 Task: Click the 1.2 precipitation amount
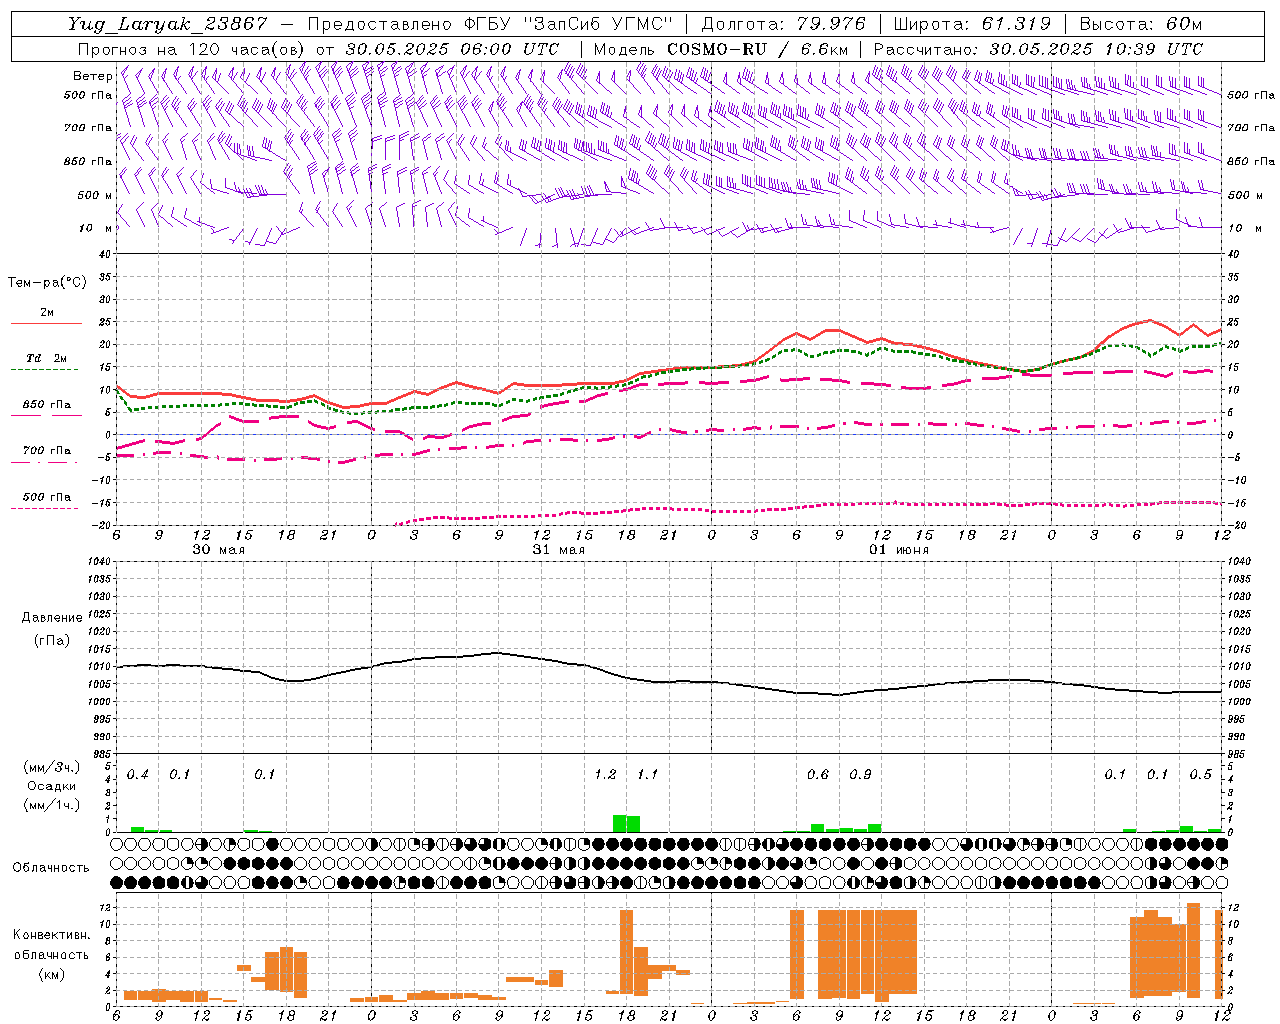[605, 775]
